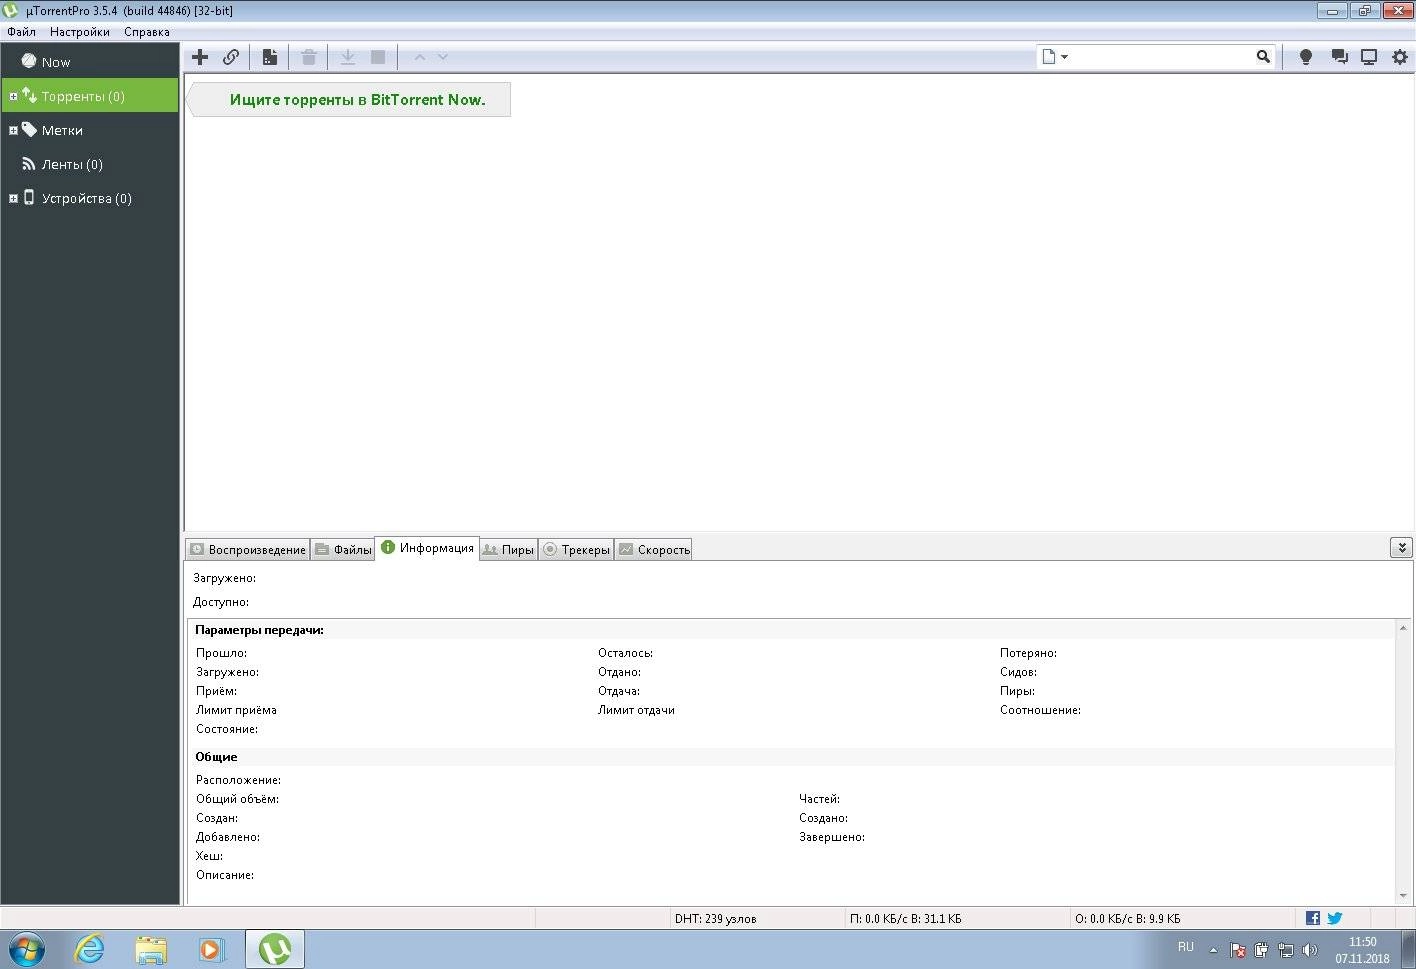The height and width of the screenshot is (969, 1416).
Task: Click the DHT: 239 узлов status
Action: point(716,918)
